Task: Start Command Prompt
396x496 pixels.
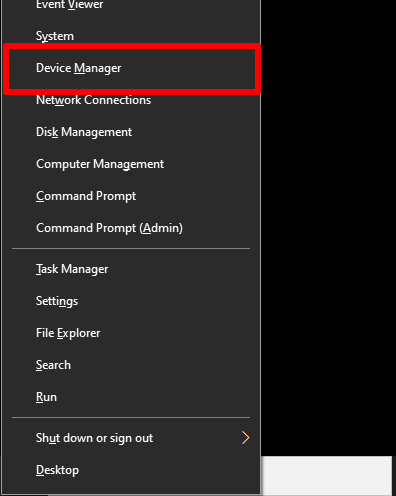Action: 131,196
